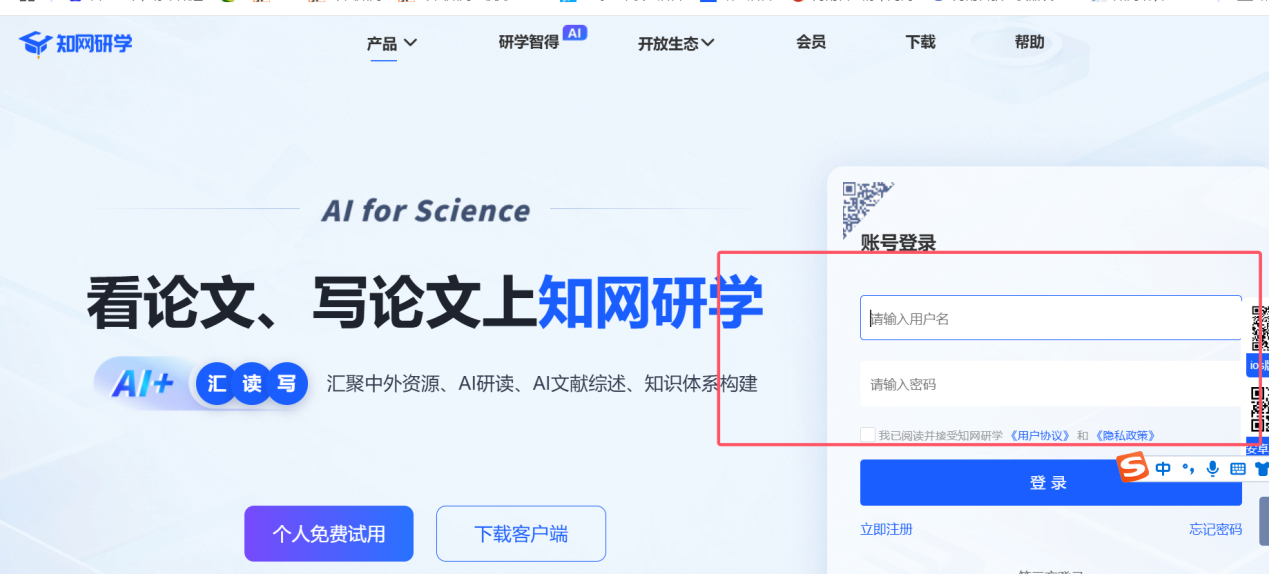
Task: Go to the 下载 page
Action: (x=920, y=42)
